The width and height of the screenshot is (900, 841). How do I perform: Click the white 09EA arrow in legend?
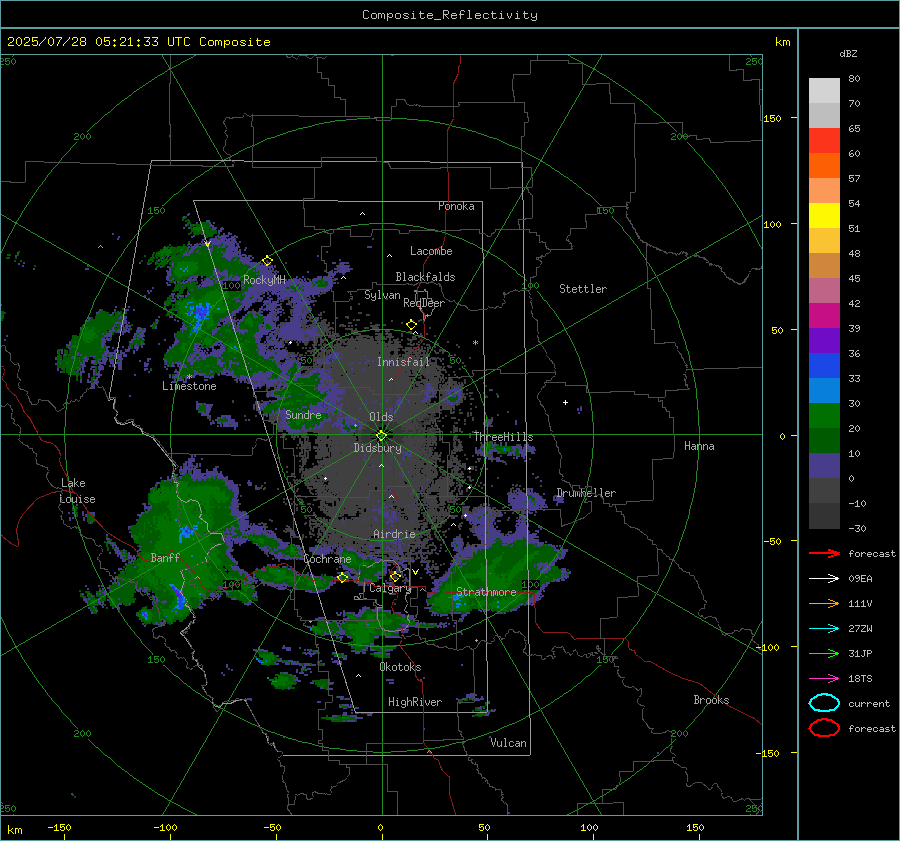pyautogui.click(x=824, y=578)
